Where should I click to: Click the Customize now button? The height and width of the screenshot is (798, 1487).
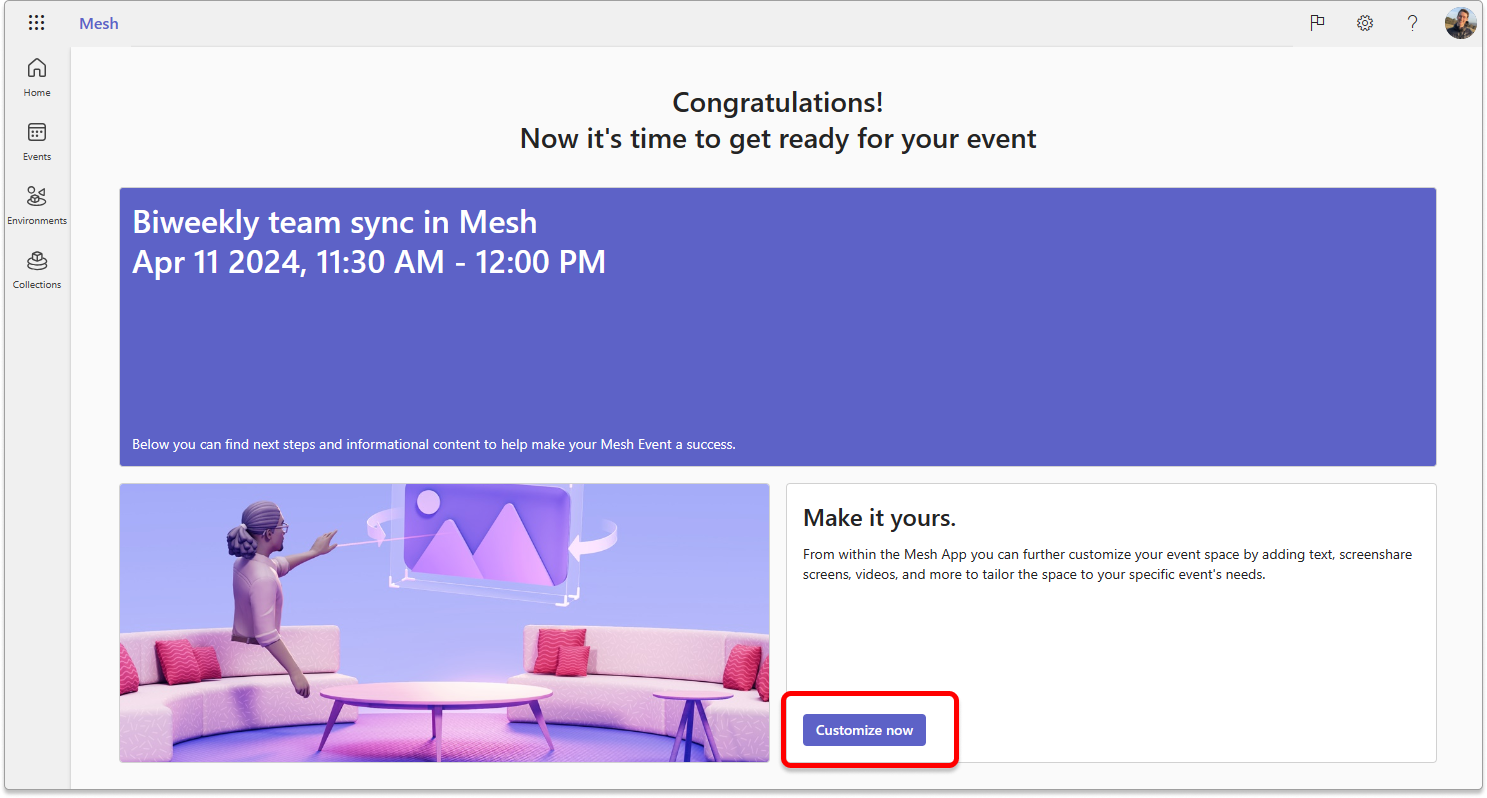(x=864, y=730)
